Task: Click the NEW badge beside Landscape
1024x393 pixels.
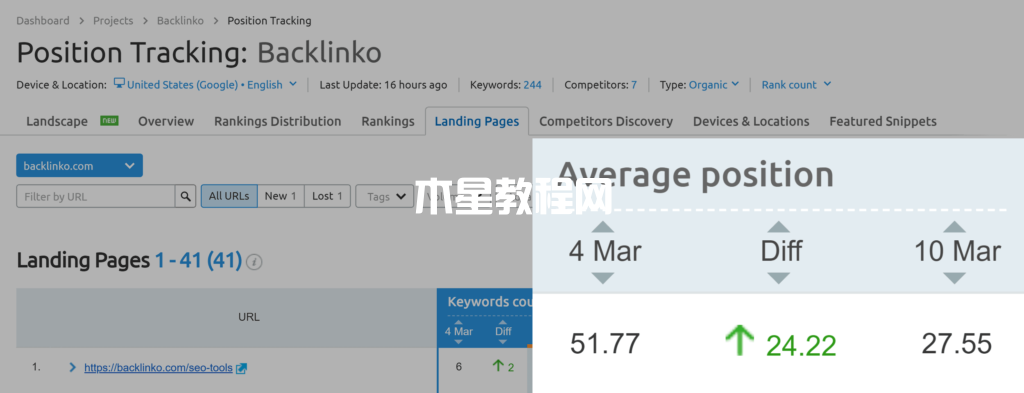Action: (x=109, y=121)
